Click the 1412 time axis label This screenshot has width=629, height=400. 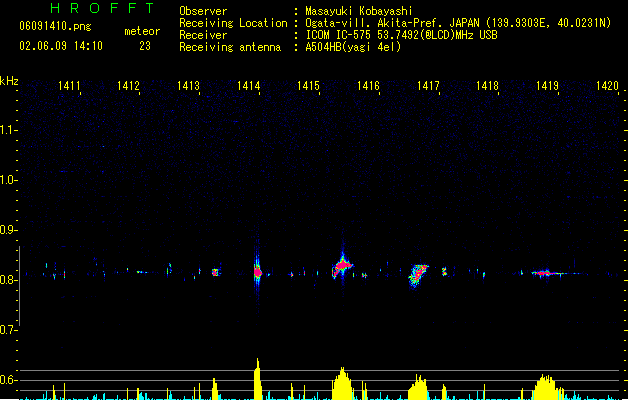point(128,86)
